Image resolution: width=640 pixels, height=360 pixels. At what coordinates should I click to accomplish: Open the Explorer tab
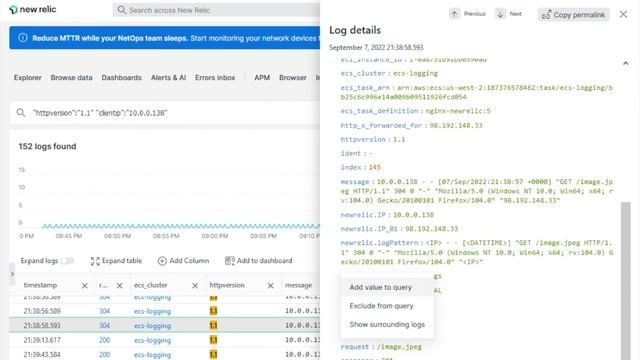click(27, 78)
